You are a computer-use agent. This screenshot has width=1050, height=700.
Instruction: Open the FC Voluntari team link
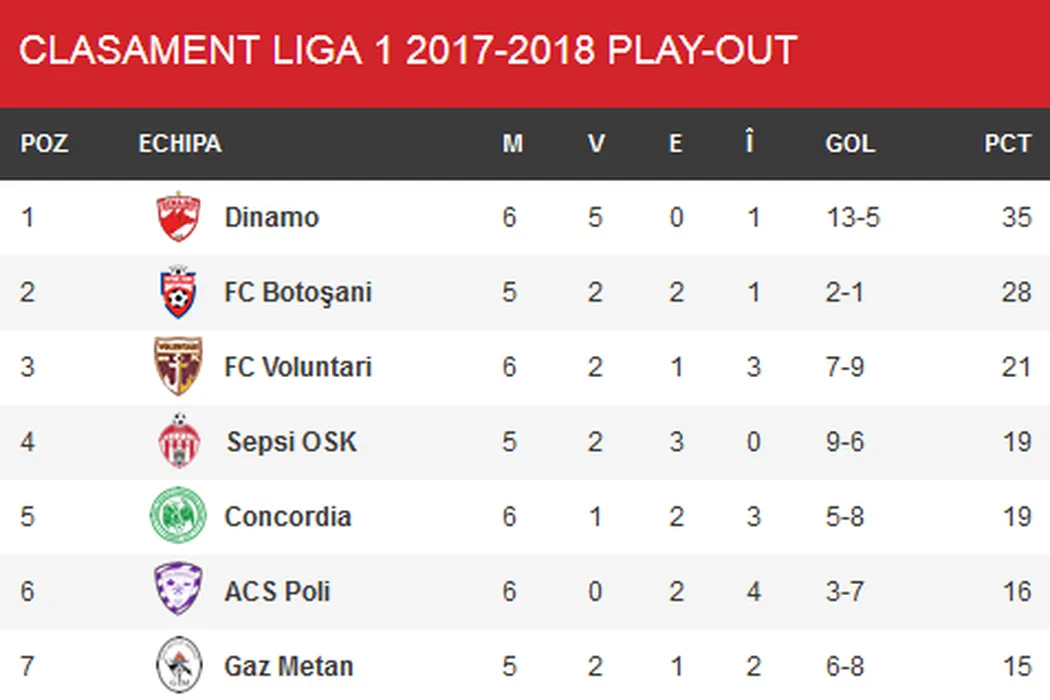[298, 367]
